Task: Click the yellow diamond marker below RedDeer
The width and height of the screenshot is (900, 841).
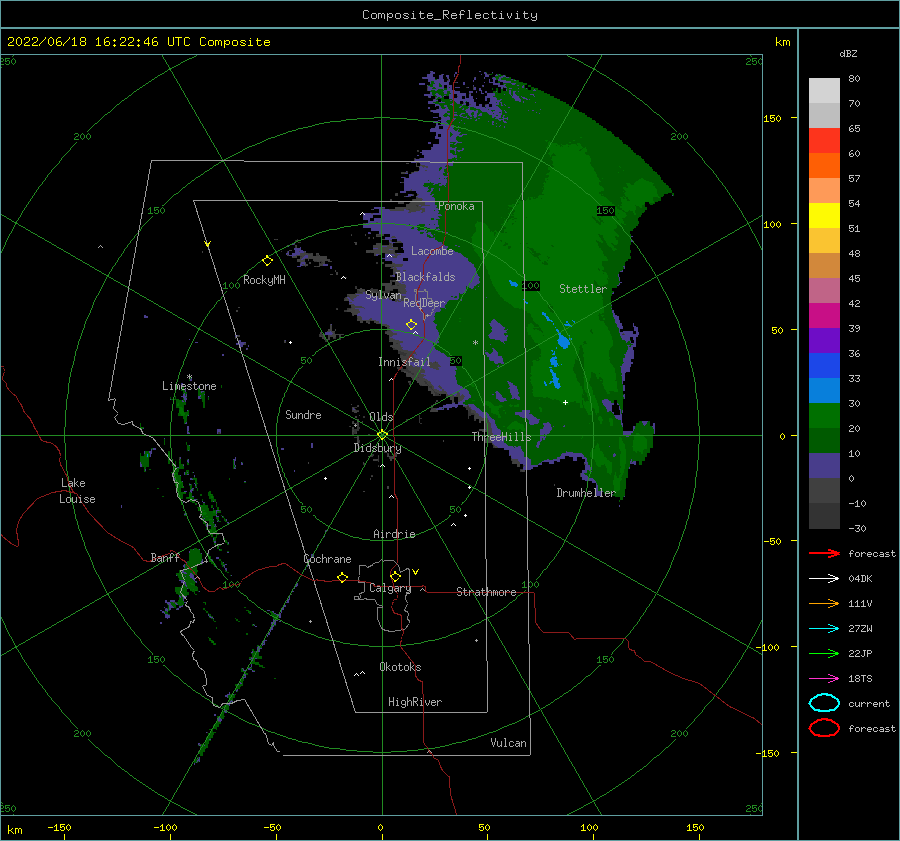Action: click(411, 325)
